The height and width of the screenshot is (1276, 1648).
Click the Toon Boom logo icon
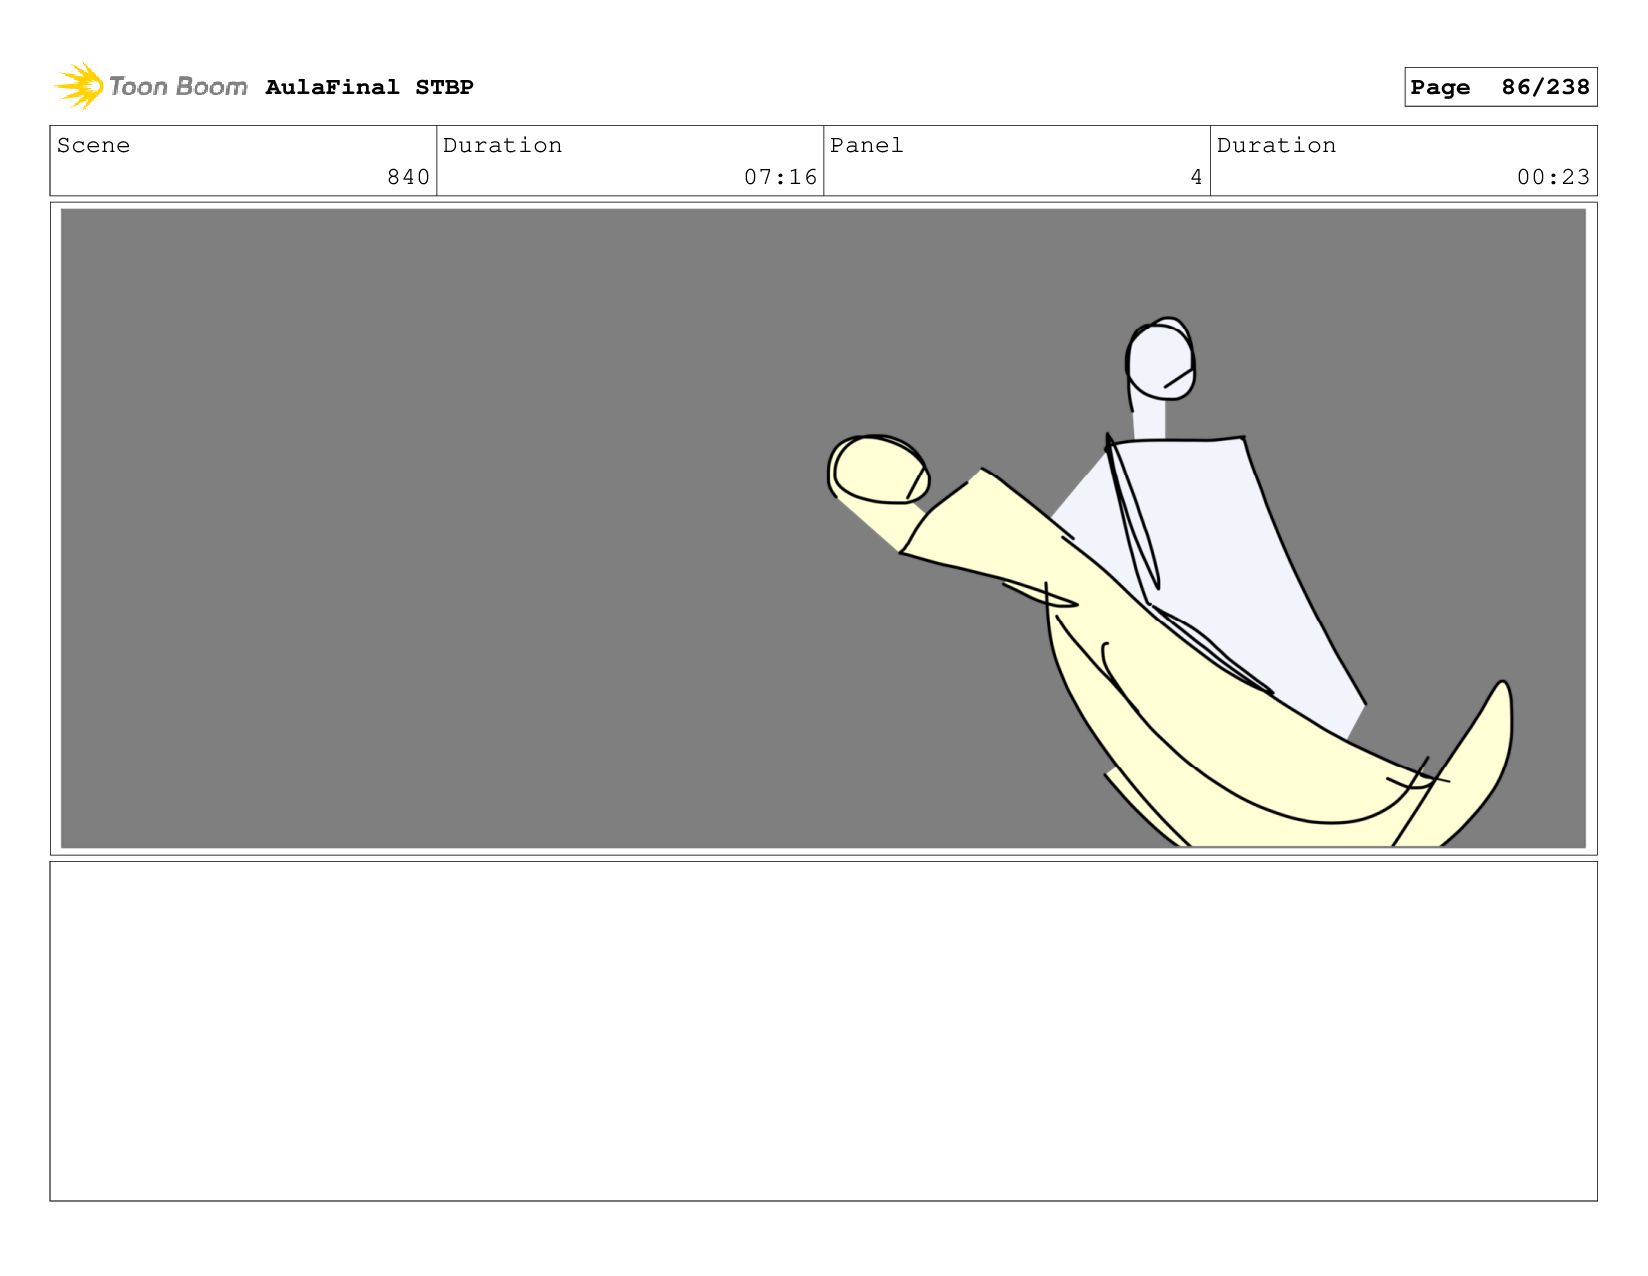click(79, 86)
